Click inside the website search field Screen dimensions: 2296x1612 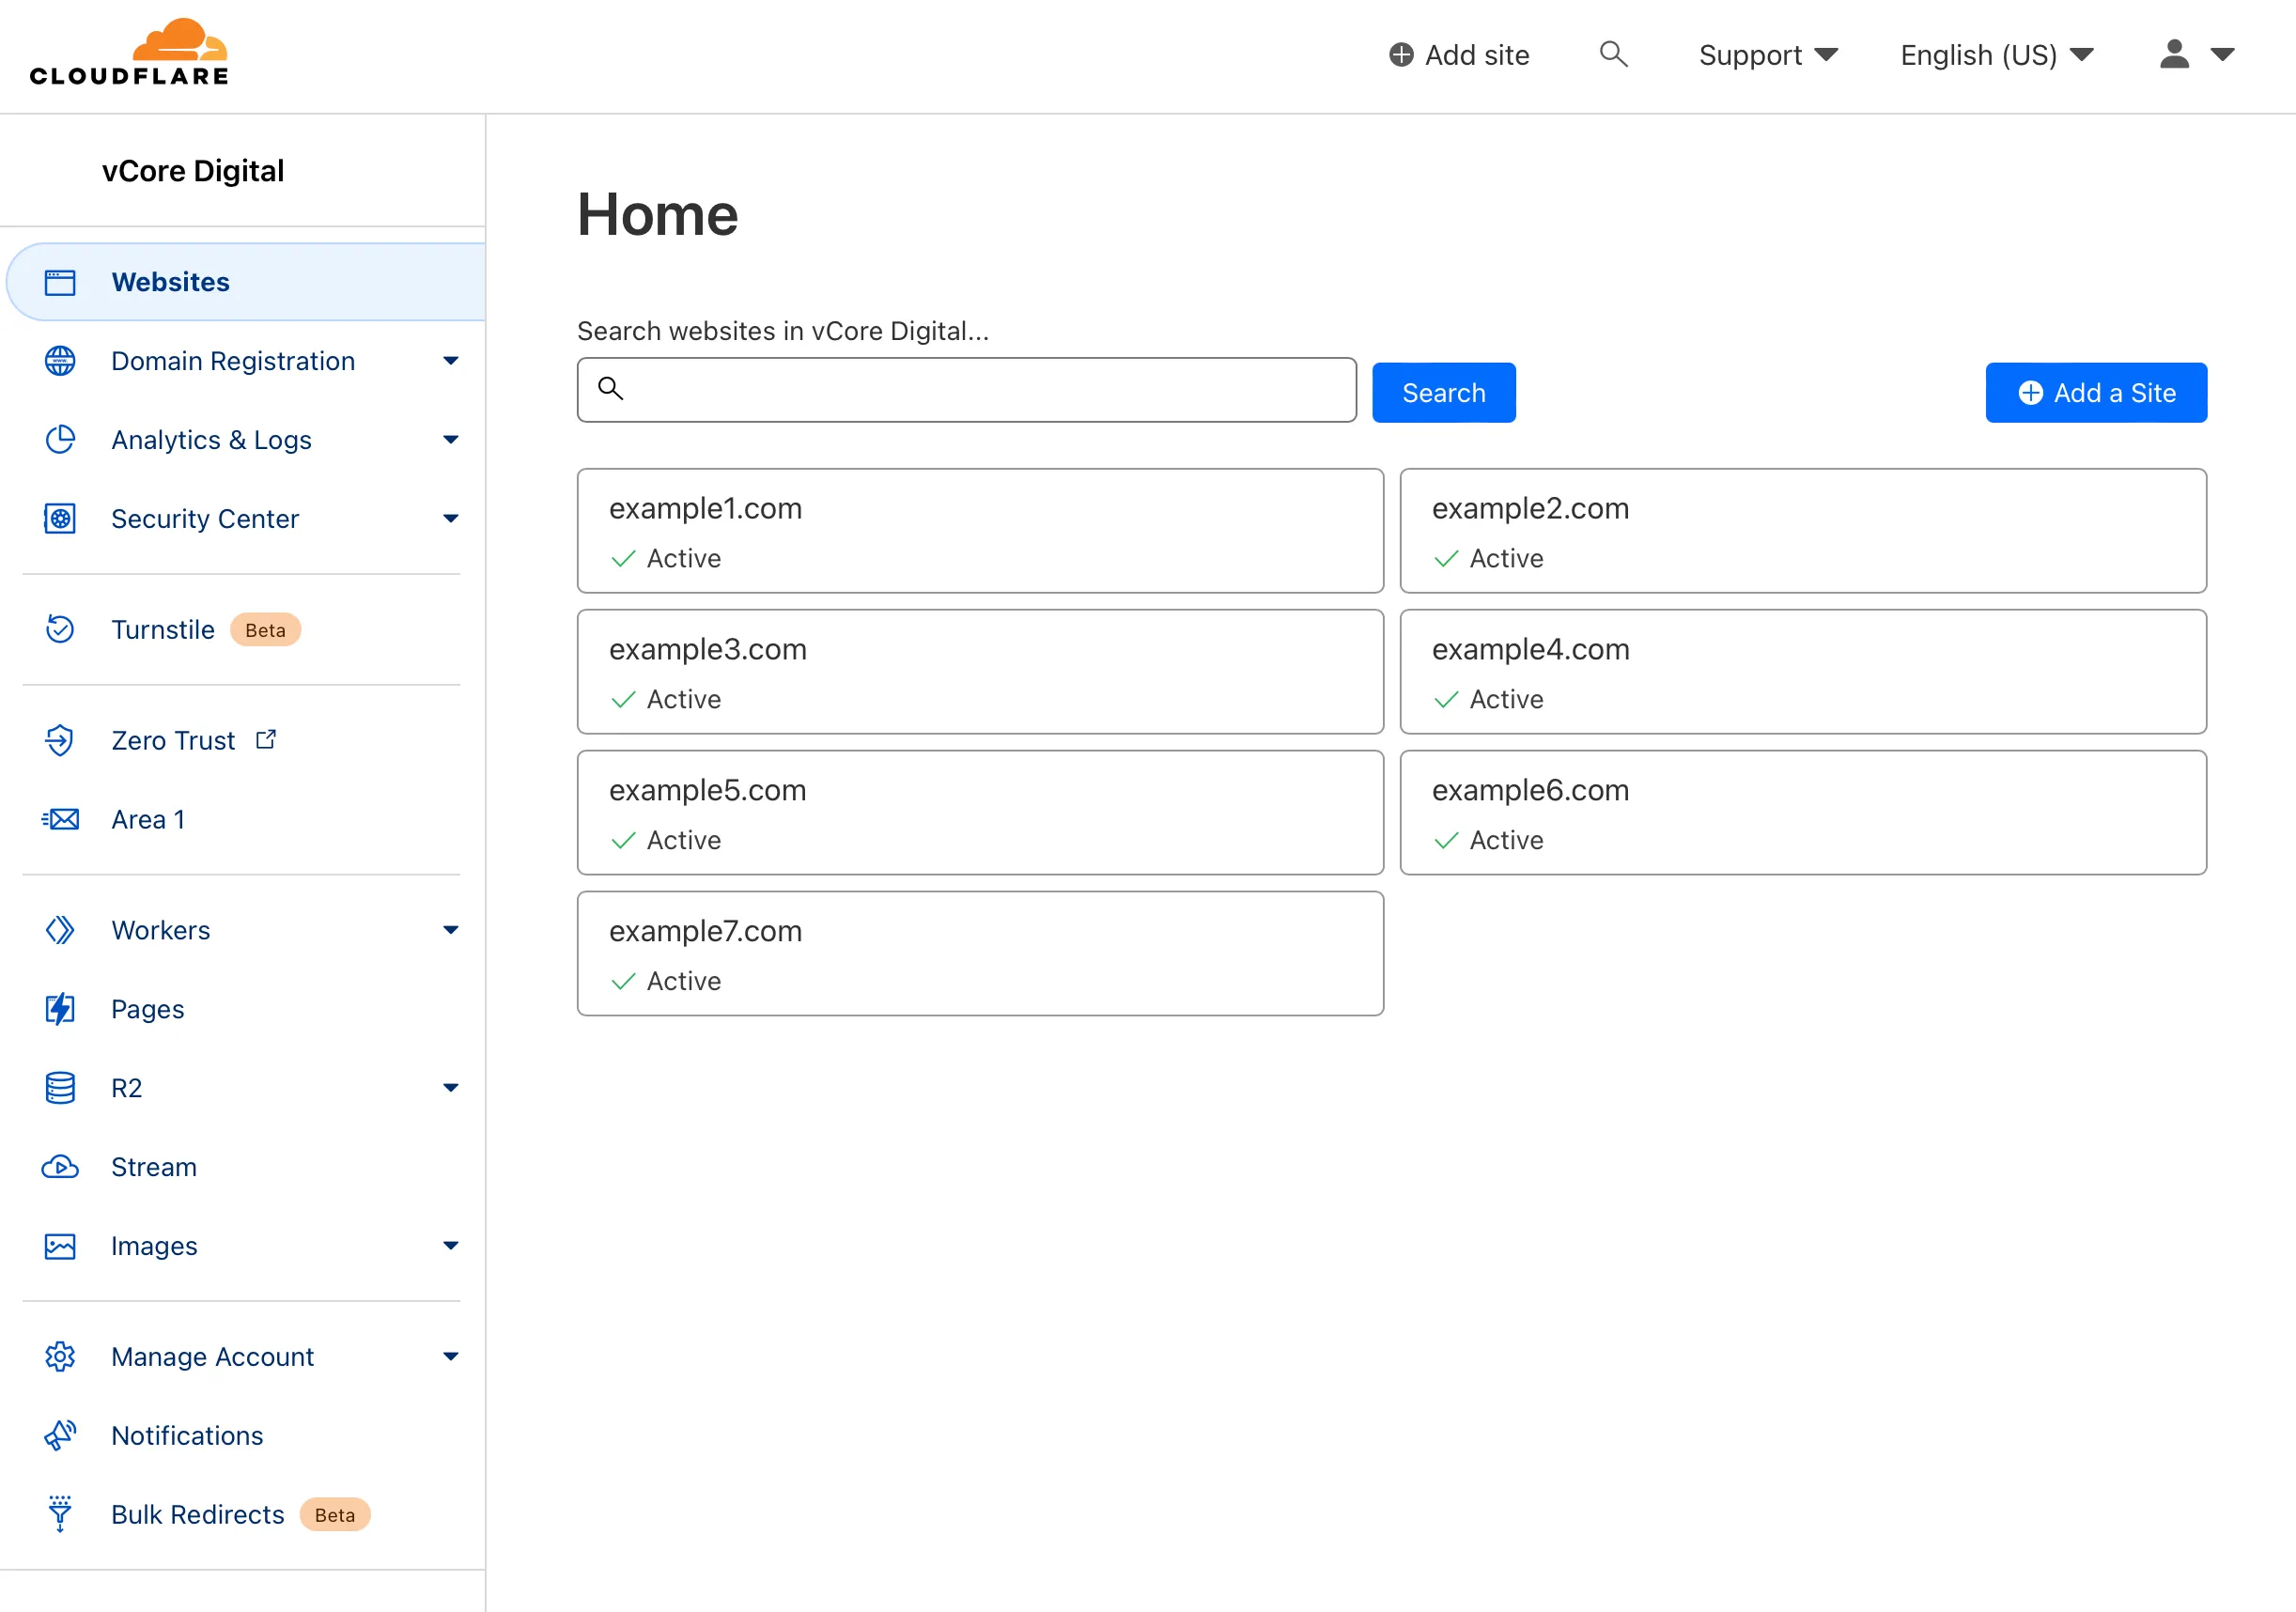[x=966, y=390]
